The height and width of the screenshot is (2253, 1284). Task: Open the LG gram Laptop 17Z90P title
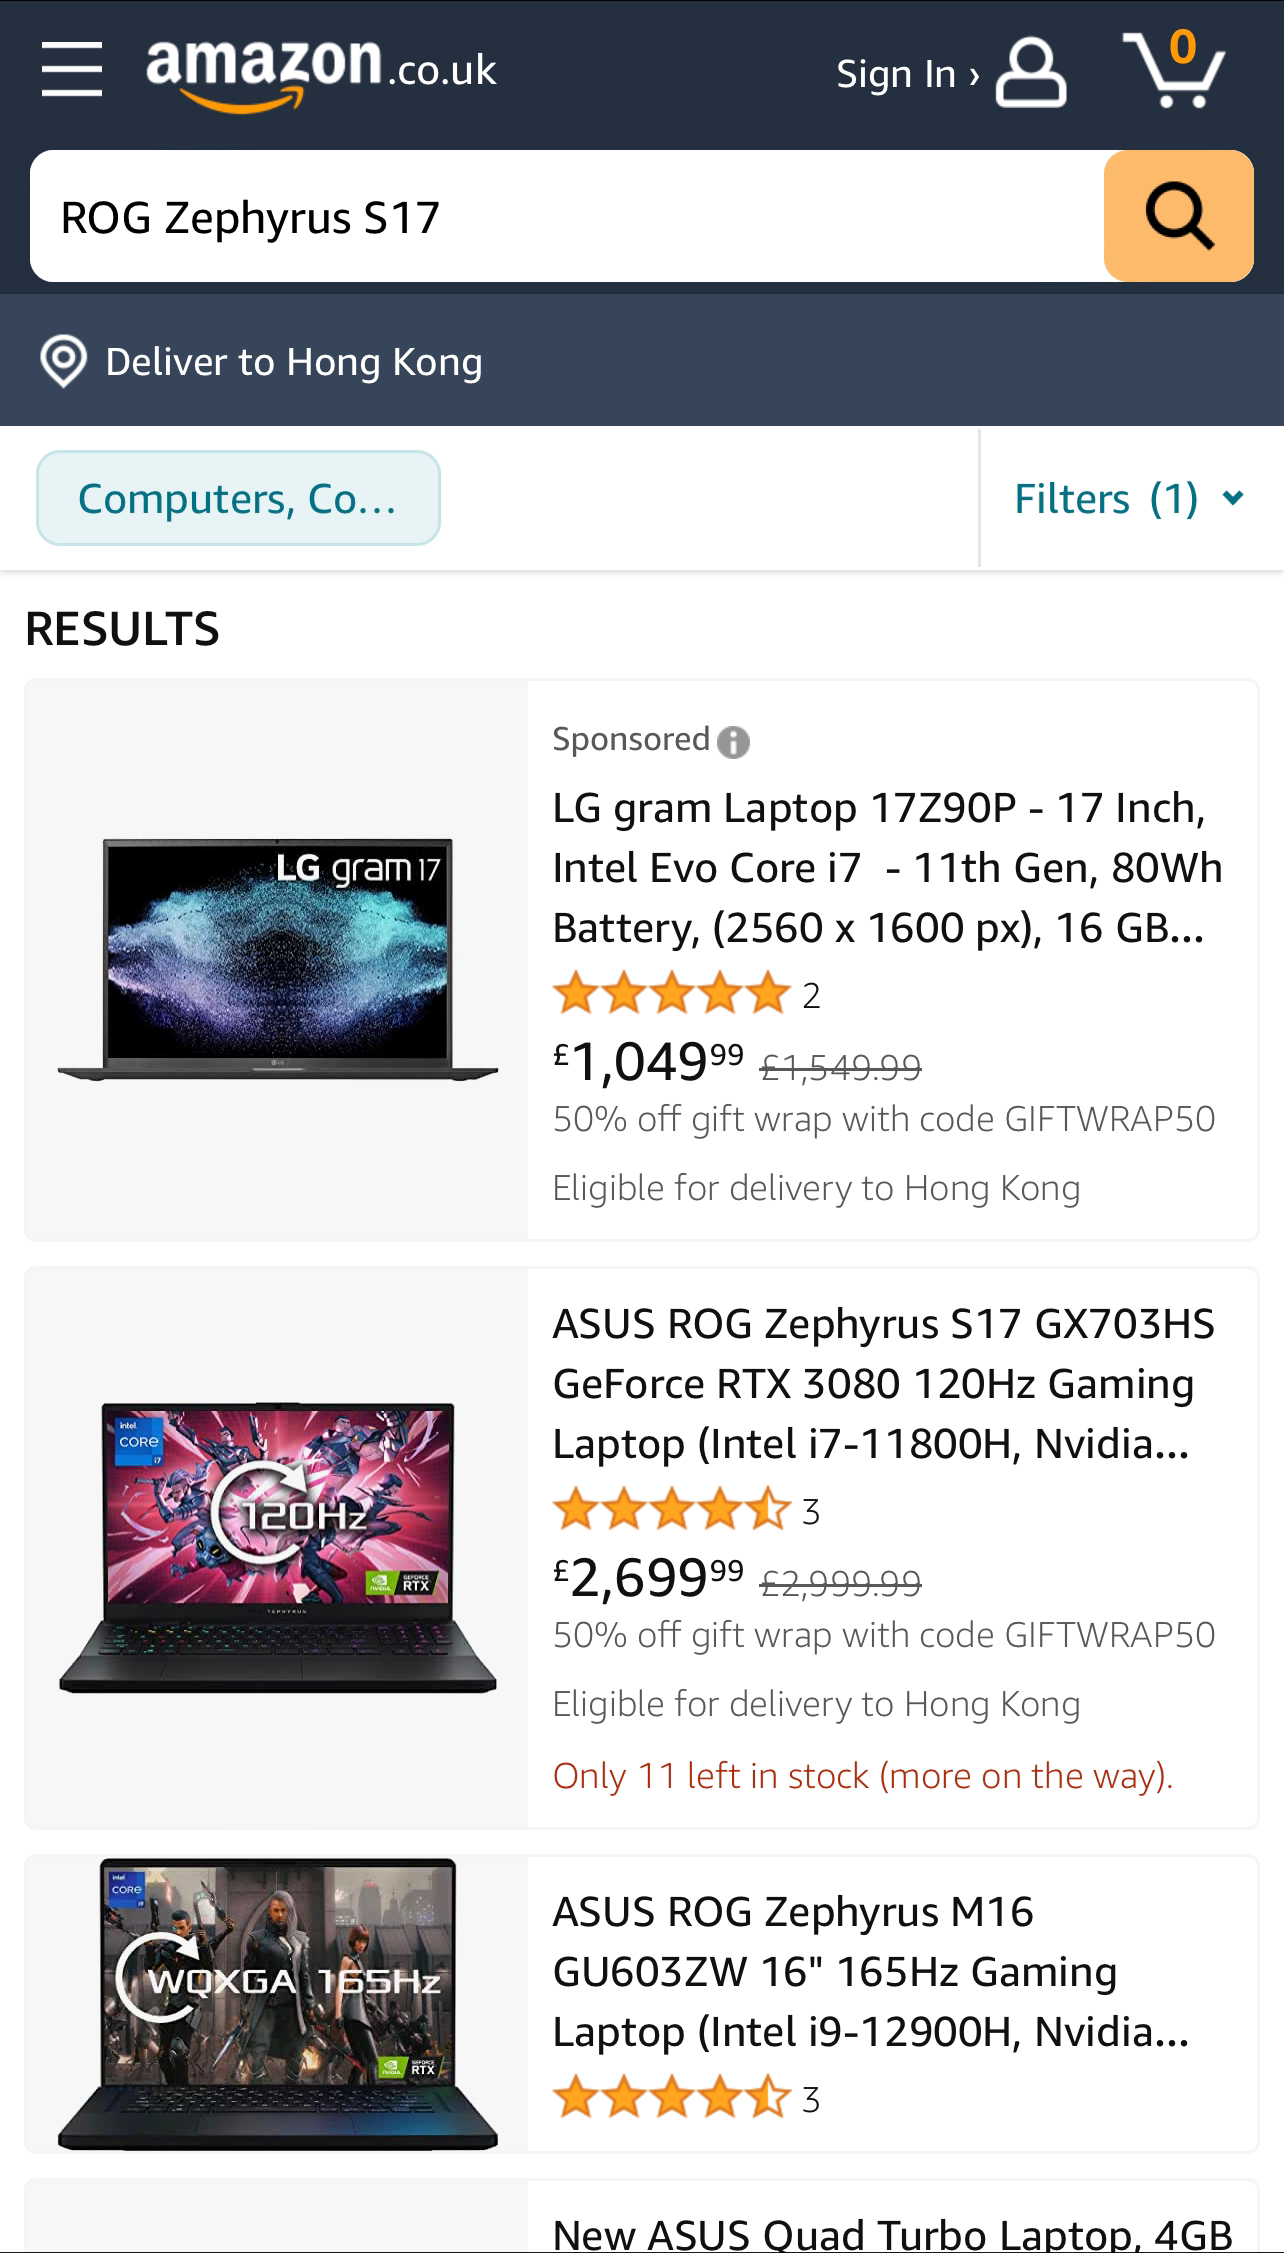coord(888,867)
